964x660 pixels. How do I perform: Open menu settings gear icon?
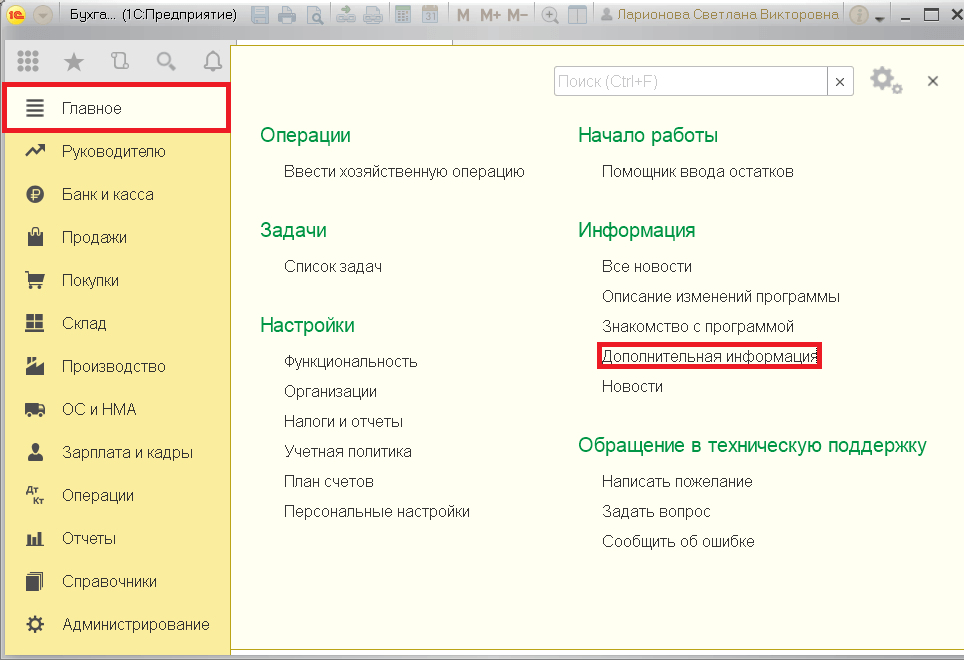click(x=886, y=81)
